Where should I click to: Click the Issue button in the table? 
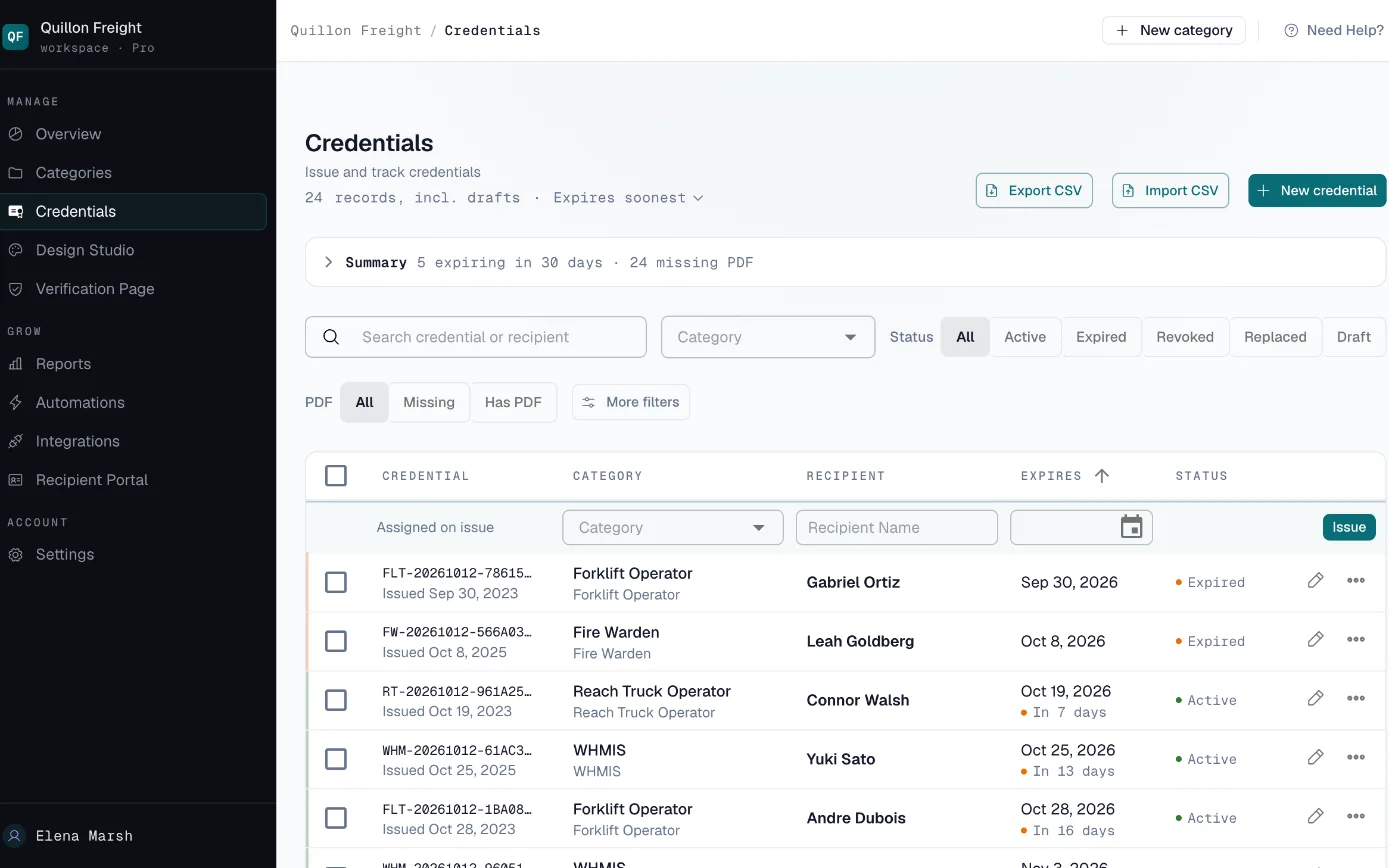[x=1349, y=527]
